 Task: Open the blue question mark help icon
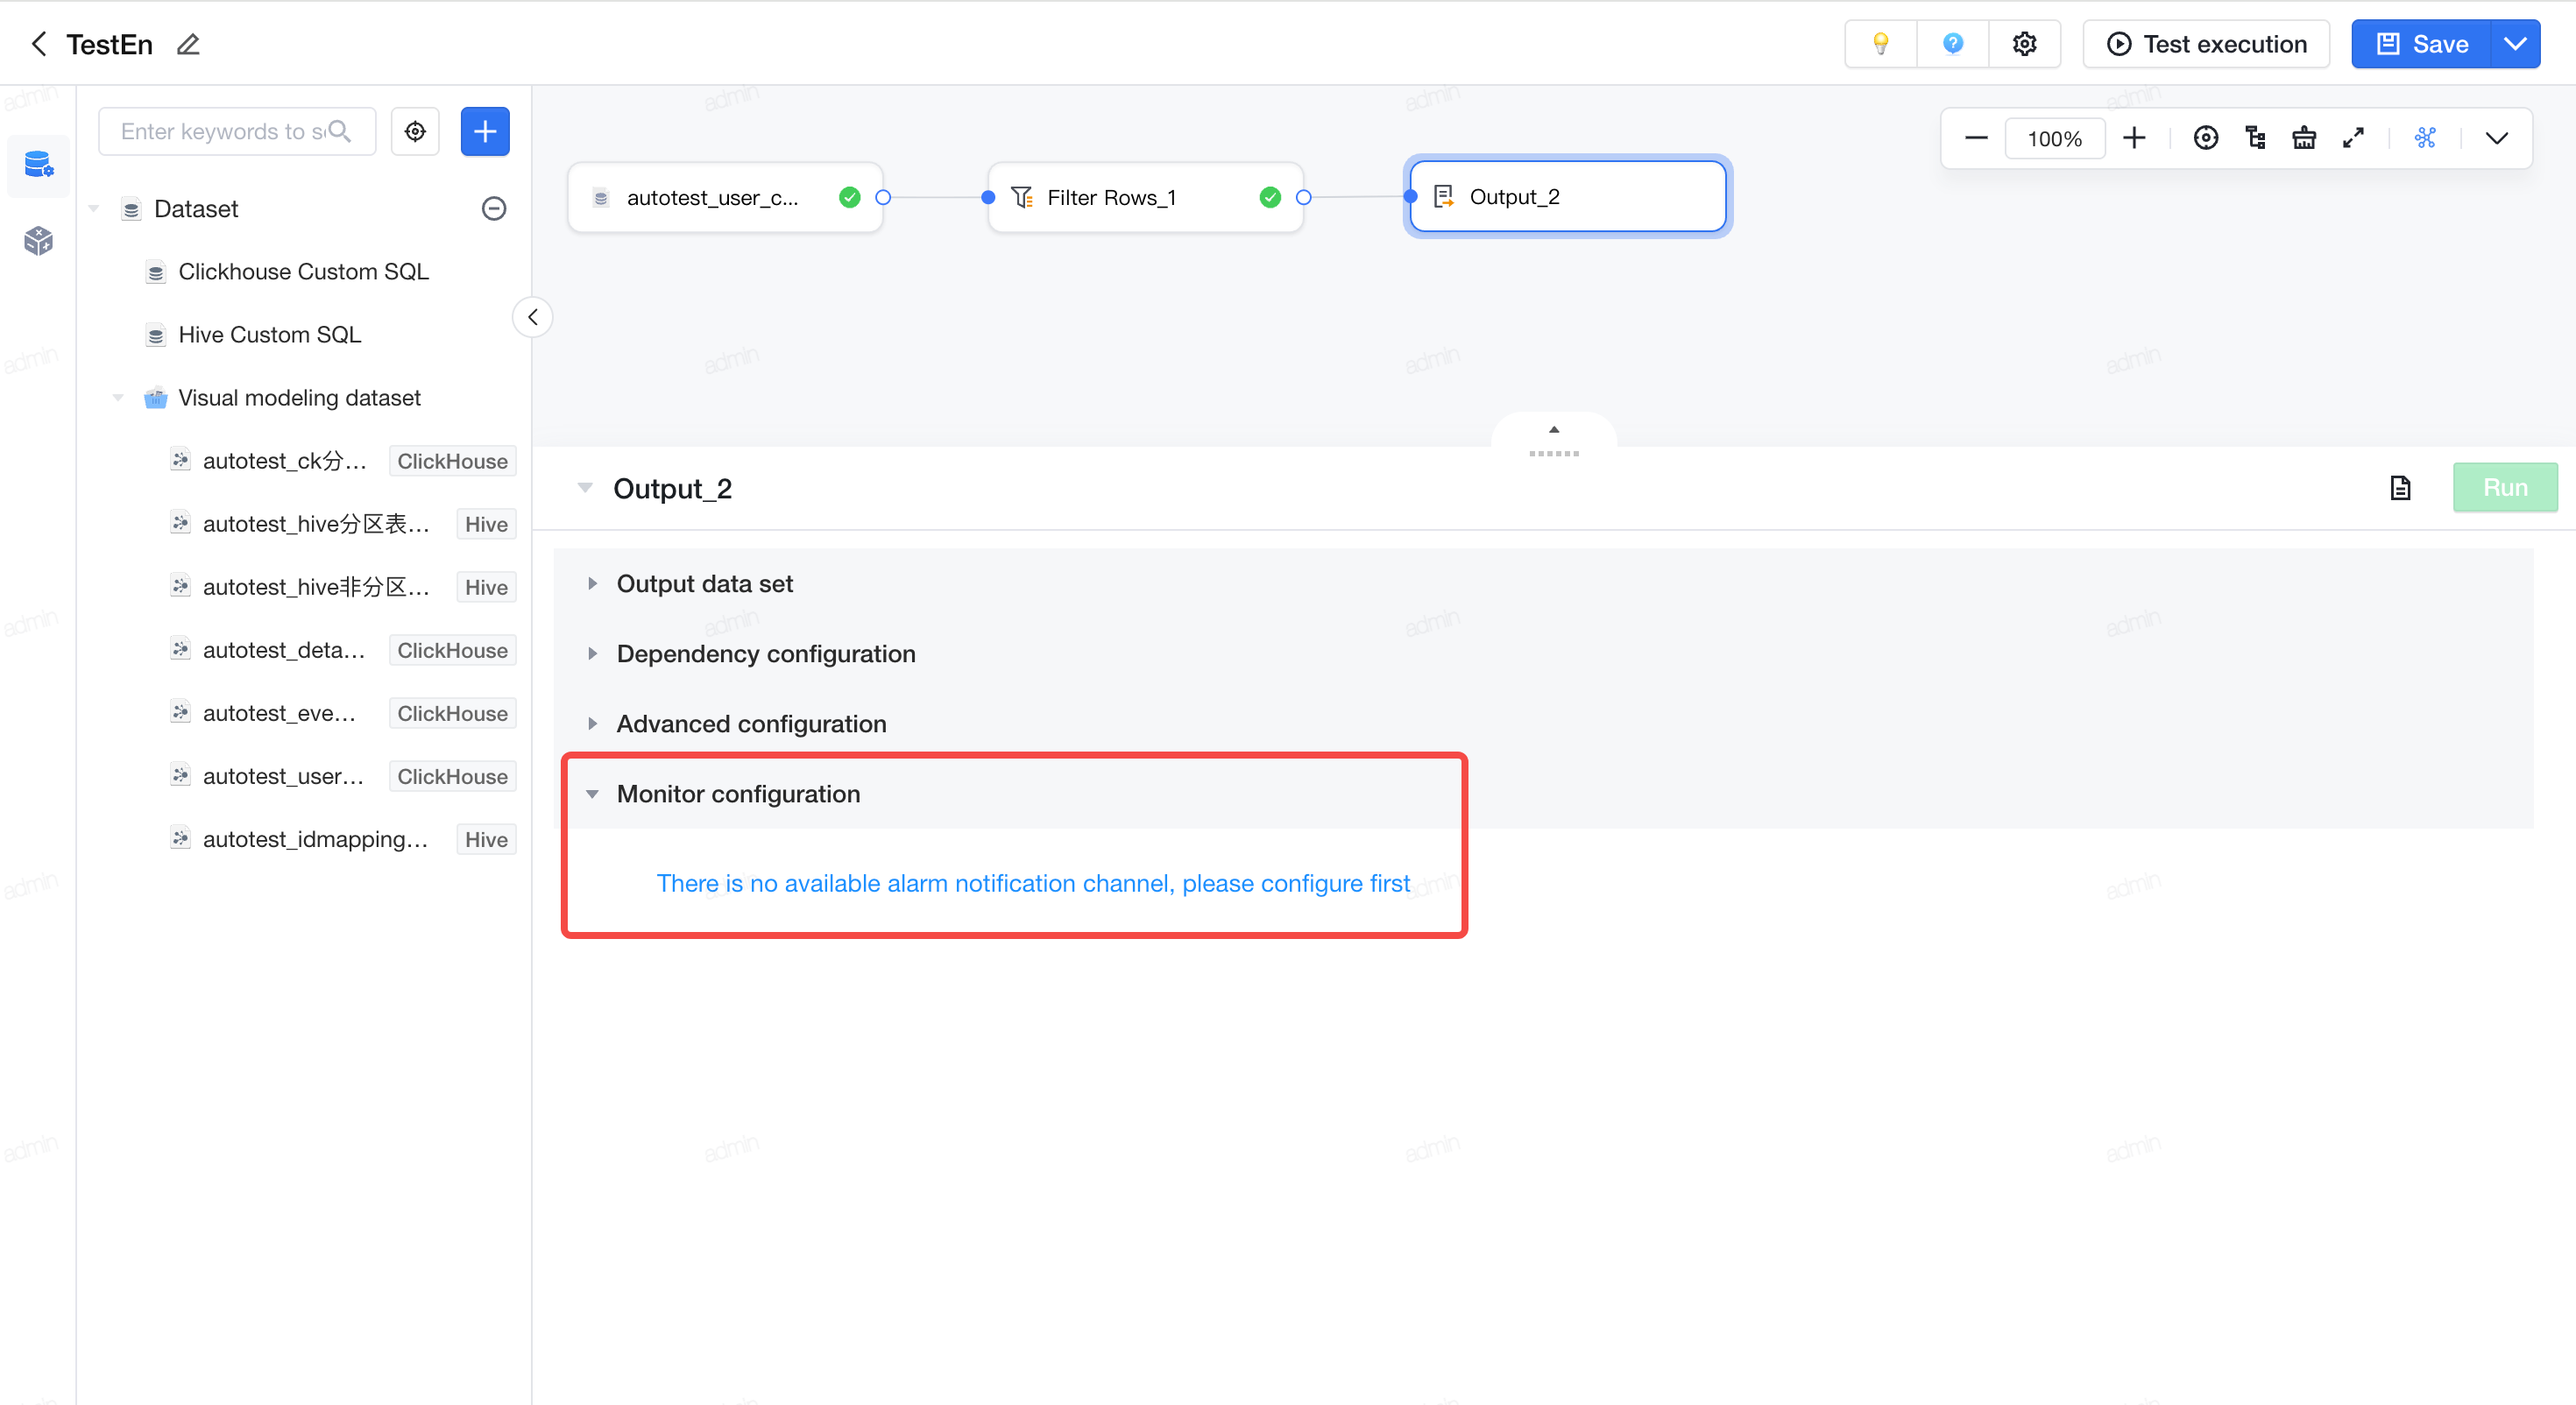[x=1952, y=44]
